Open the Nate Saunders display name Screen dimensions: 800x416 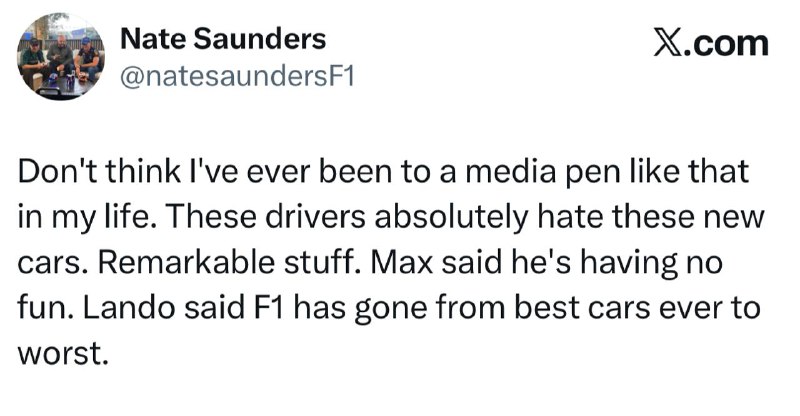pyautogui.click(x=222, y=39)
